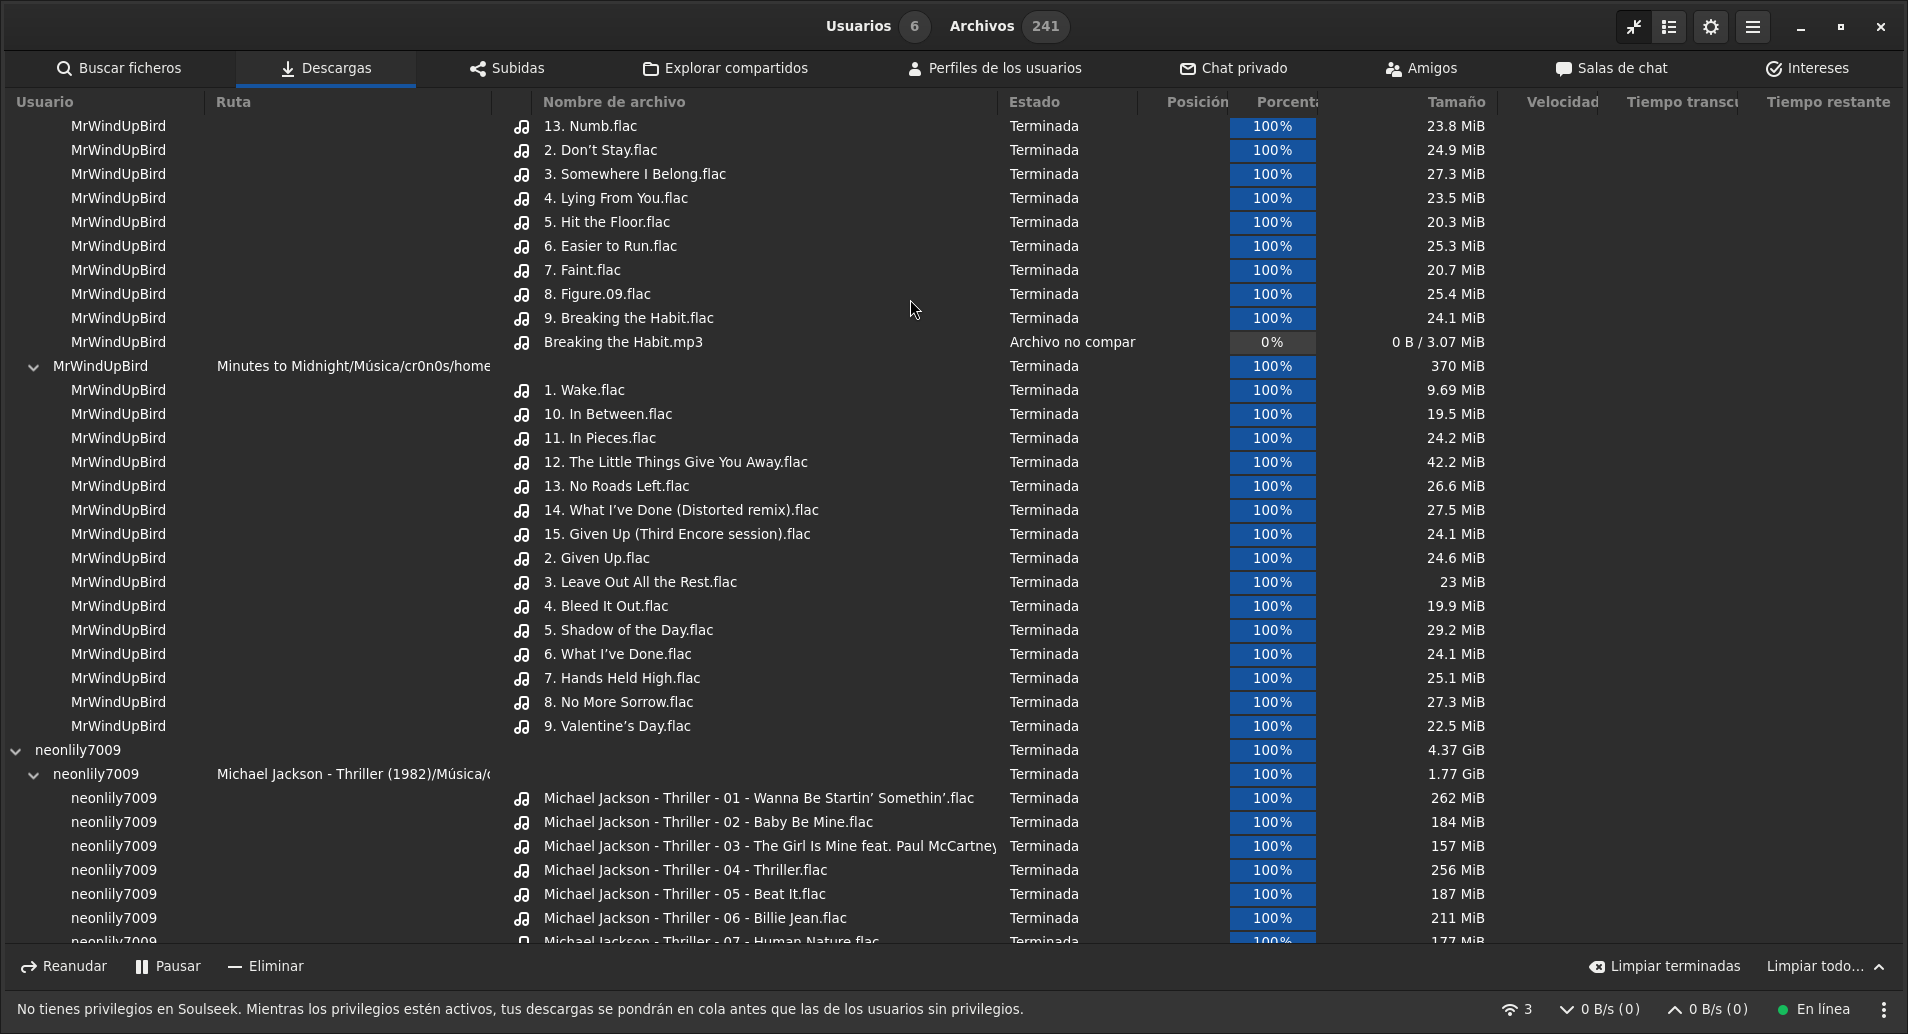Click the music icon for Breaking the Habit.mp3
The height and width of the screenshot is (1034, 1908).
click(522, 343)
